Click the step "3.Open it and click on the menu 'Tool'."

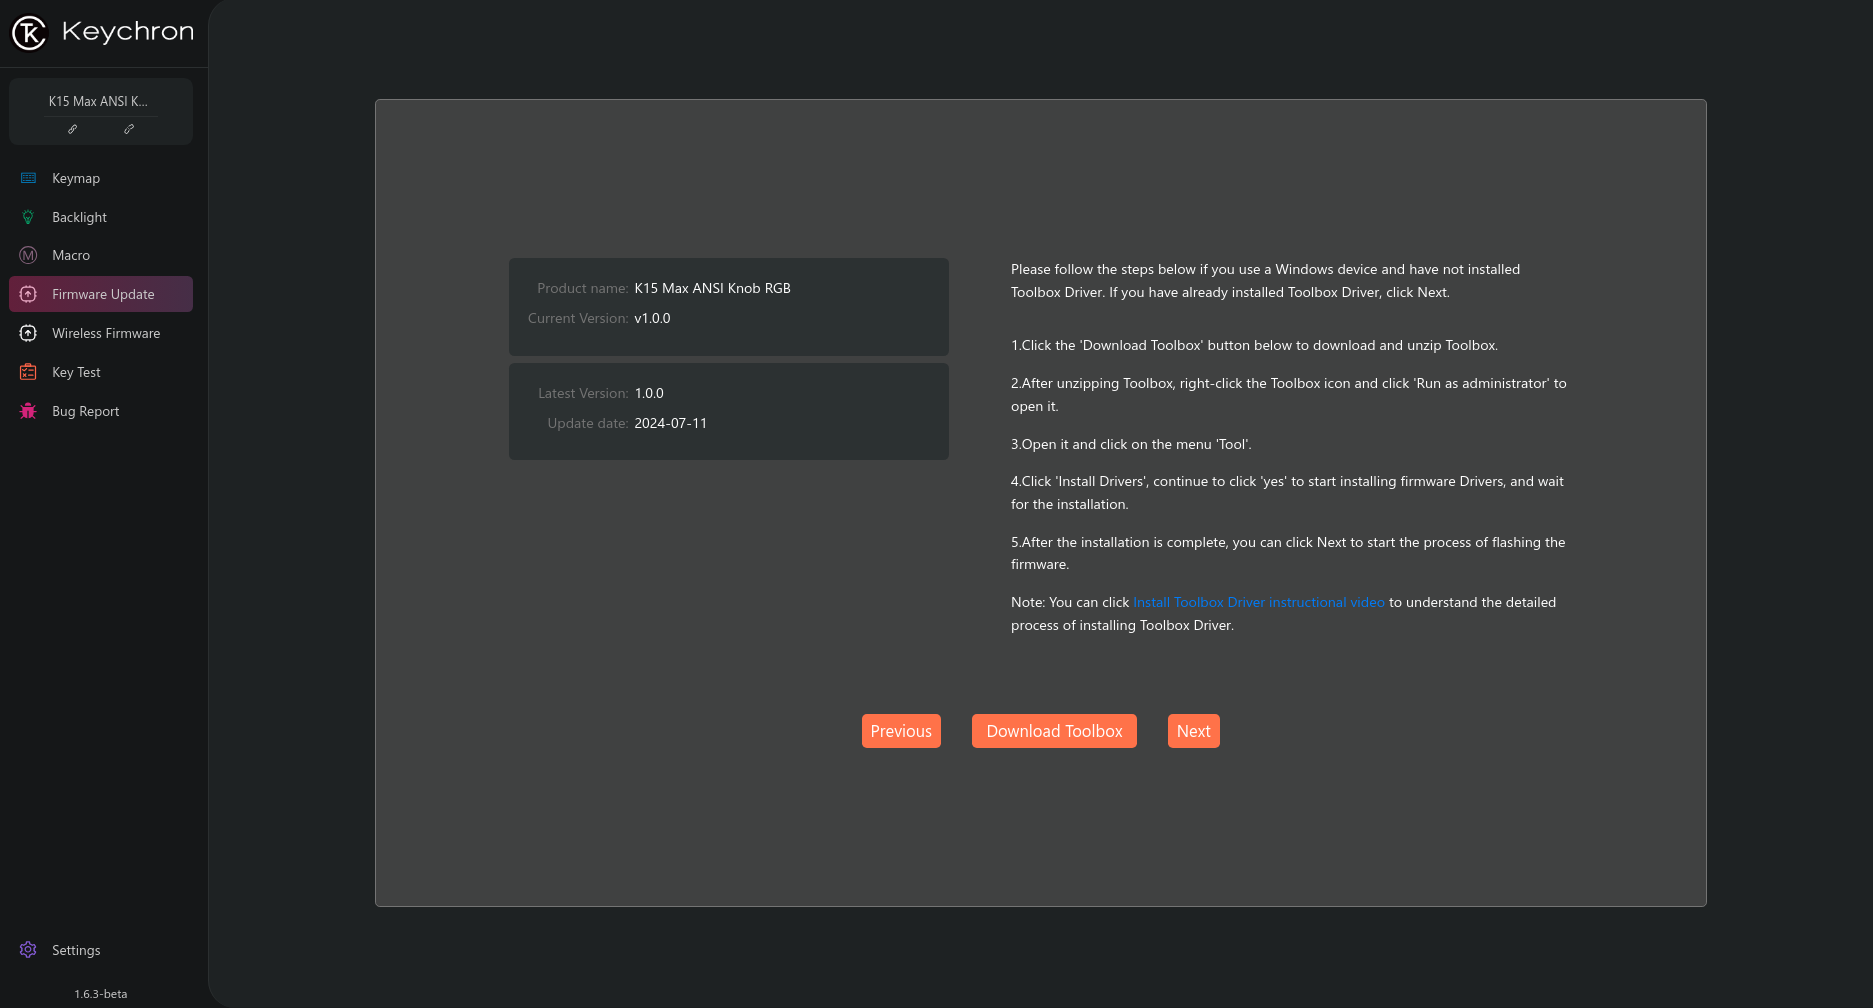click(1131, 444)
